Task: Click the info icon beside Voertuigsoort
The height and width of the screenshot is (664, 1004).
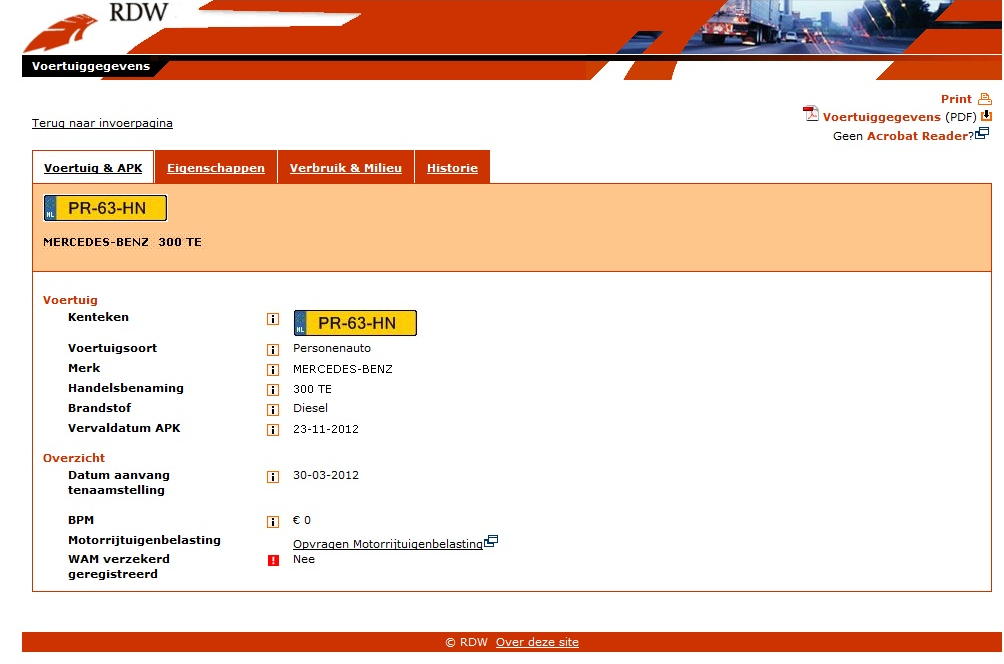Action: click(272, 350)
